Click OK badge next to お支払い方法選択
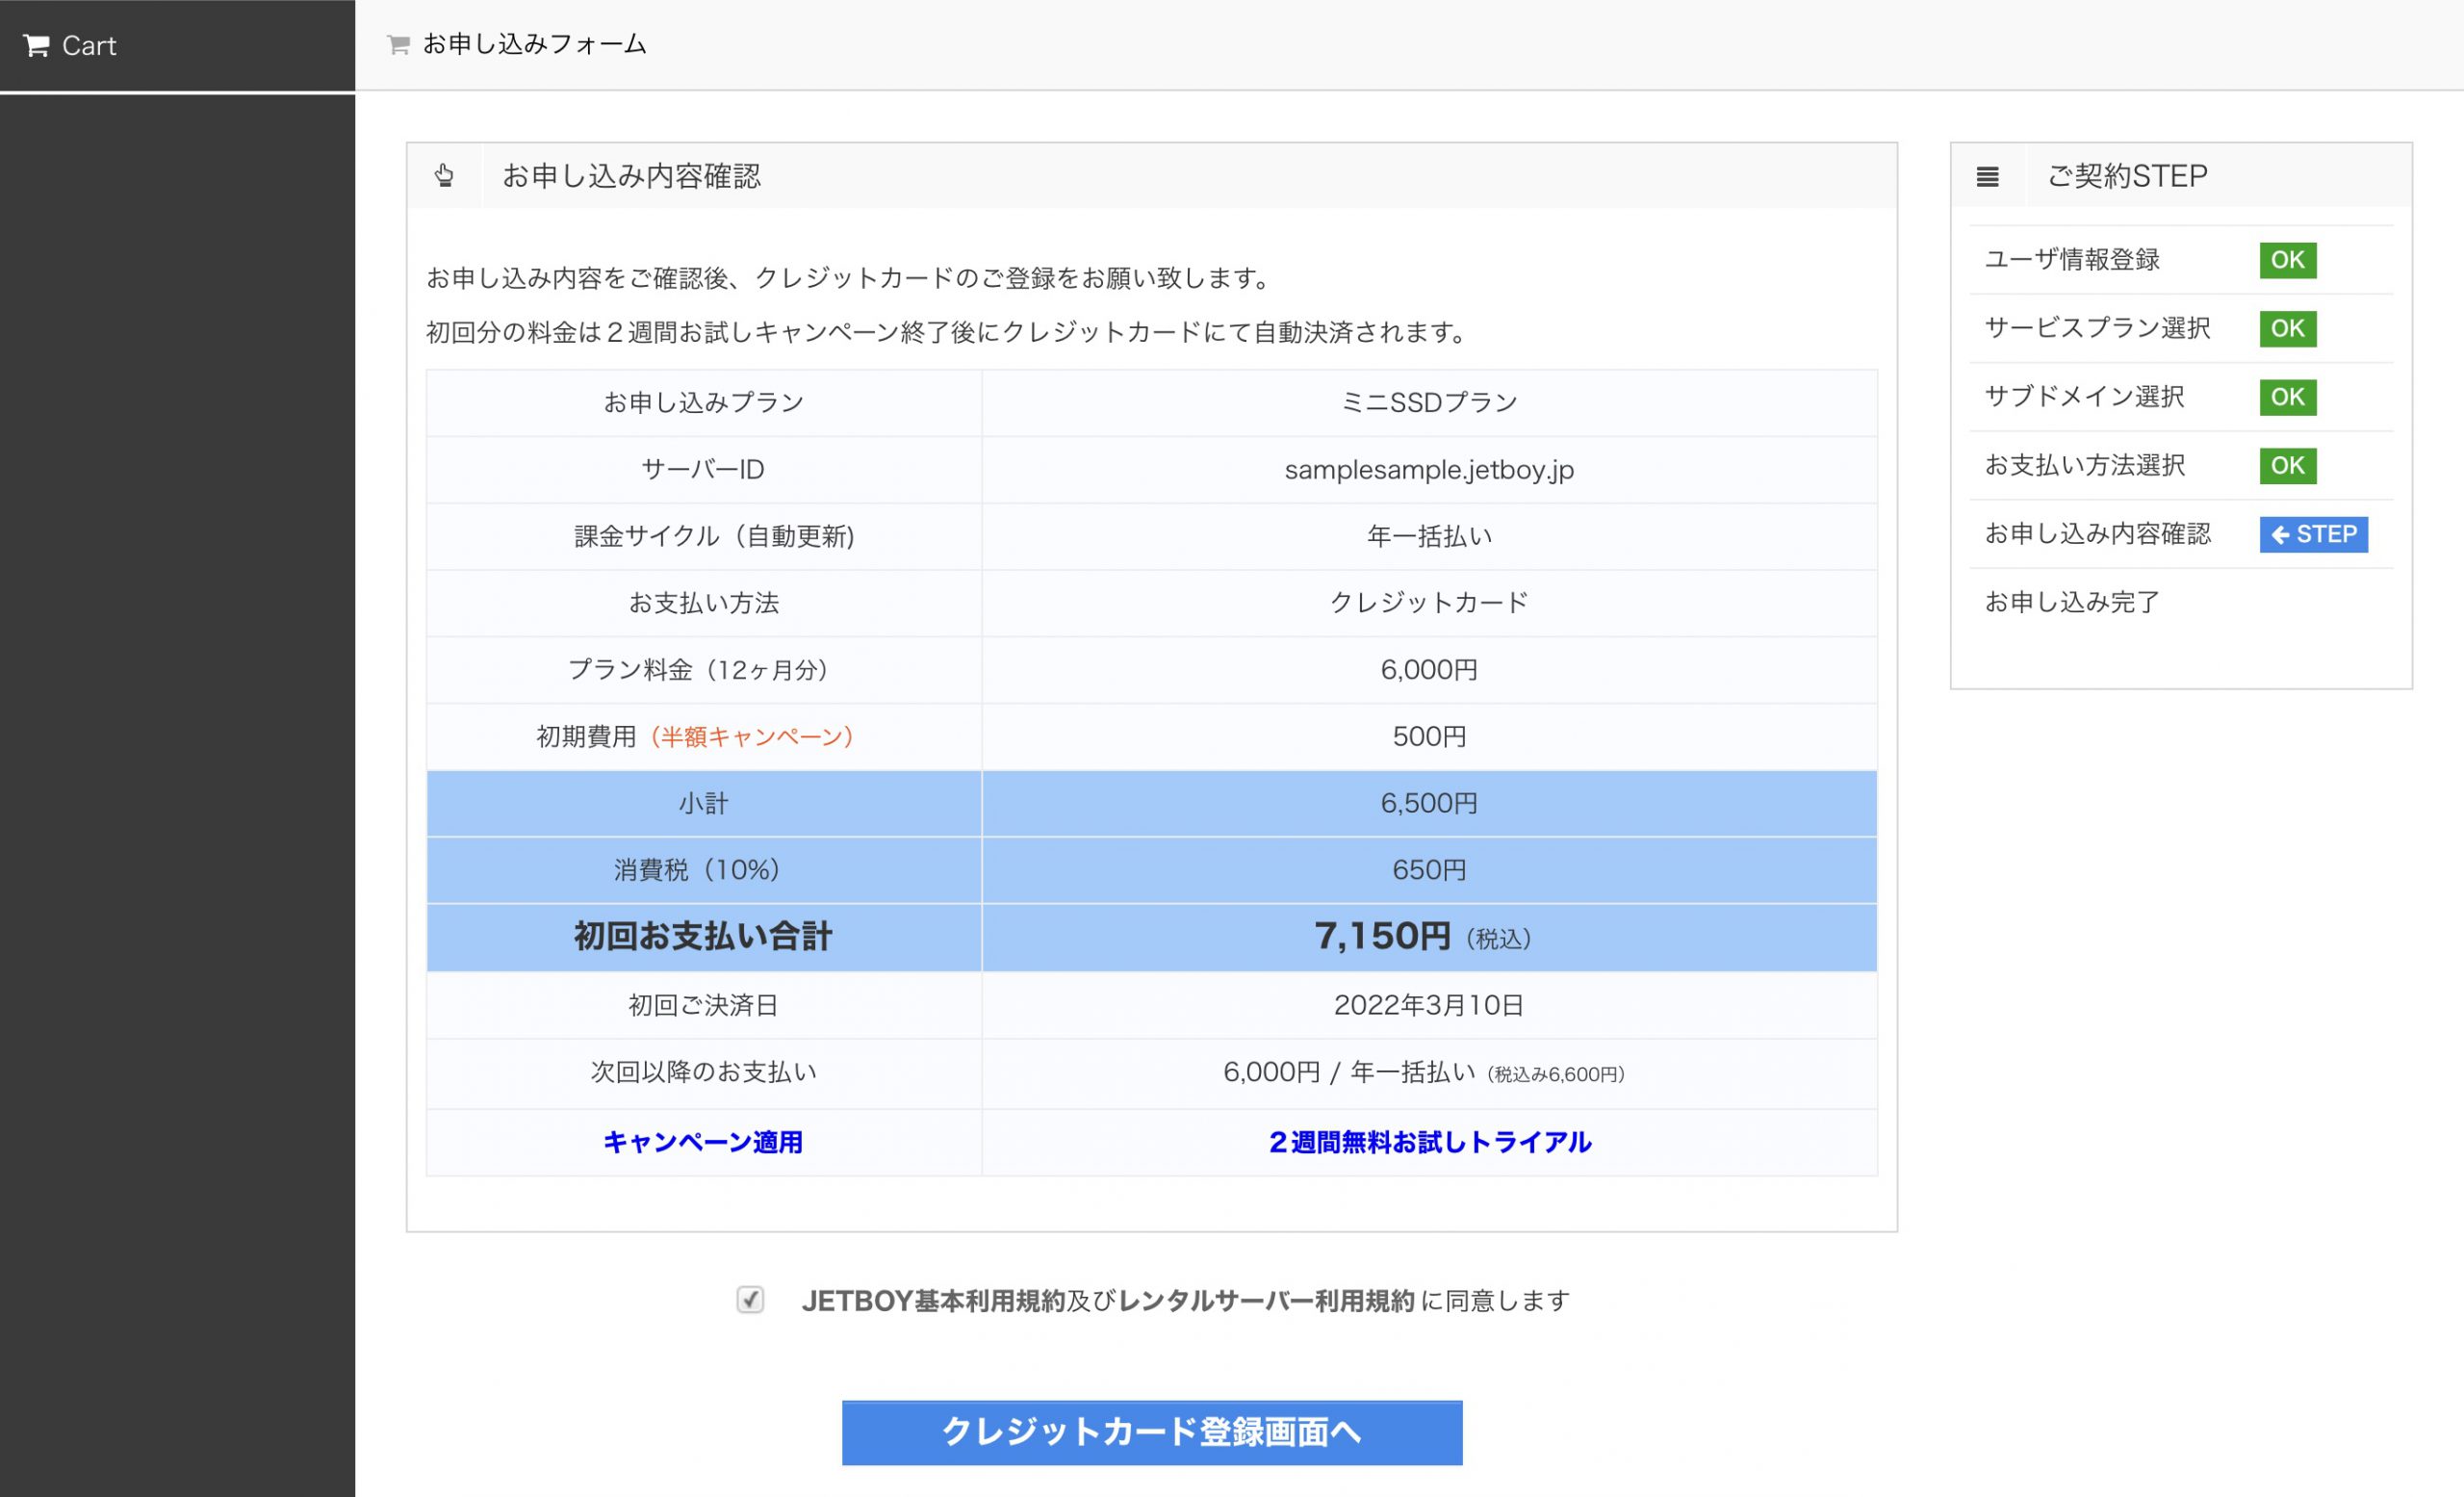Image resolution: width=2464 pixels, height=1497 pixels. coord(2287,466)
